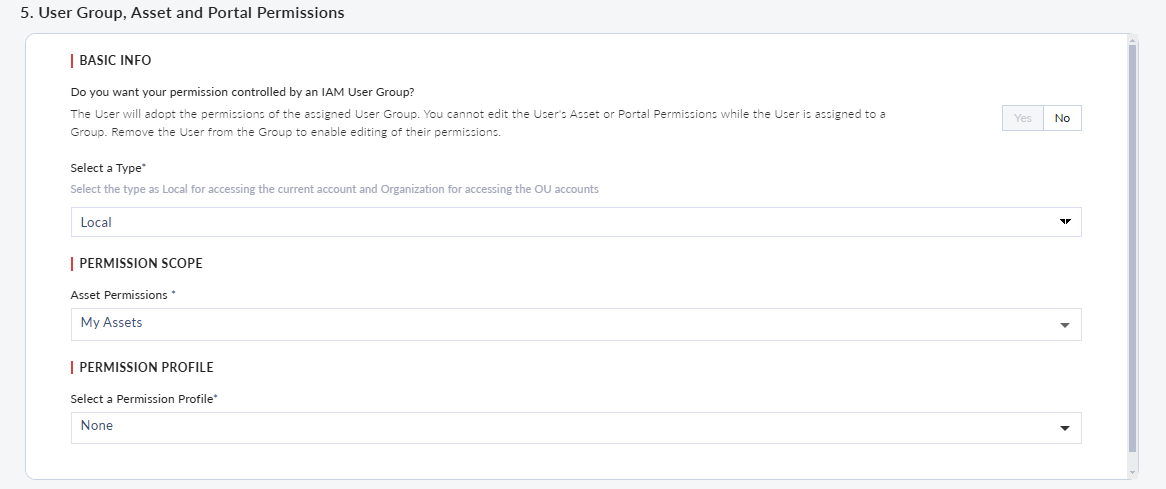
Task: Click the Yes option for IAM User Group
Action: click(x=1022, y=118)
